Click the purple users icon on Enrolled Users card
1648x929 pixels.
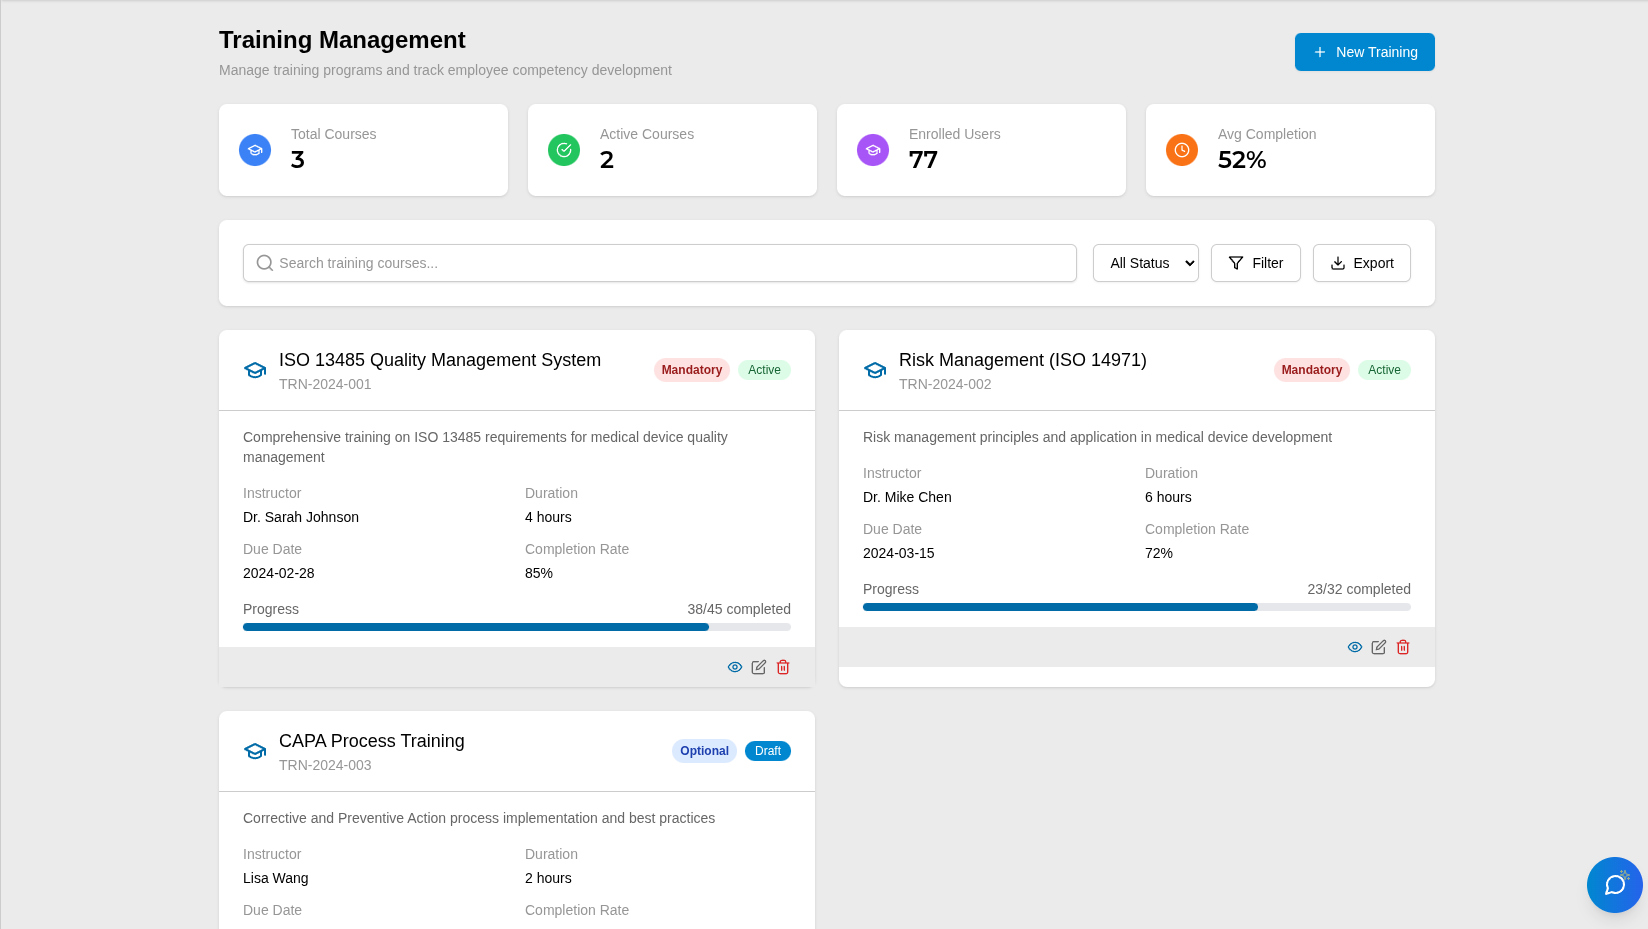click(x=872, y=149)
